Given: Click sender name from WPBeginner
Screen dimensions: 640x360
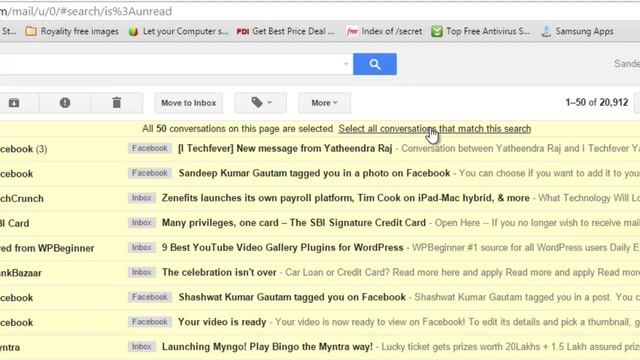Looking at the screenshot, I should pyautogui.click(x=47, y=248).
